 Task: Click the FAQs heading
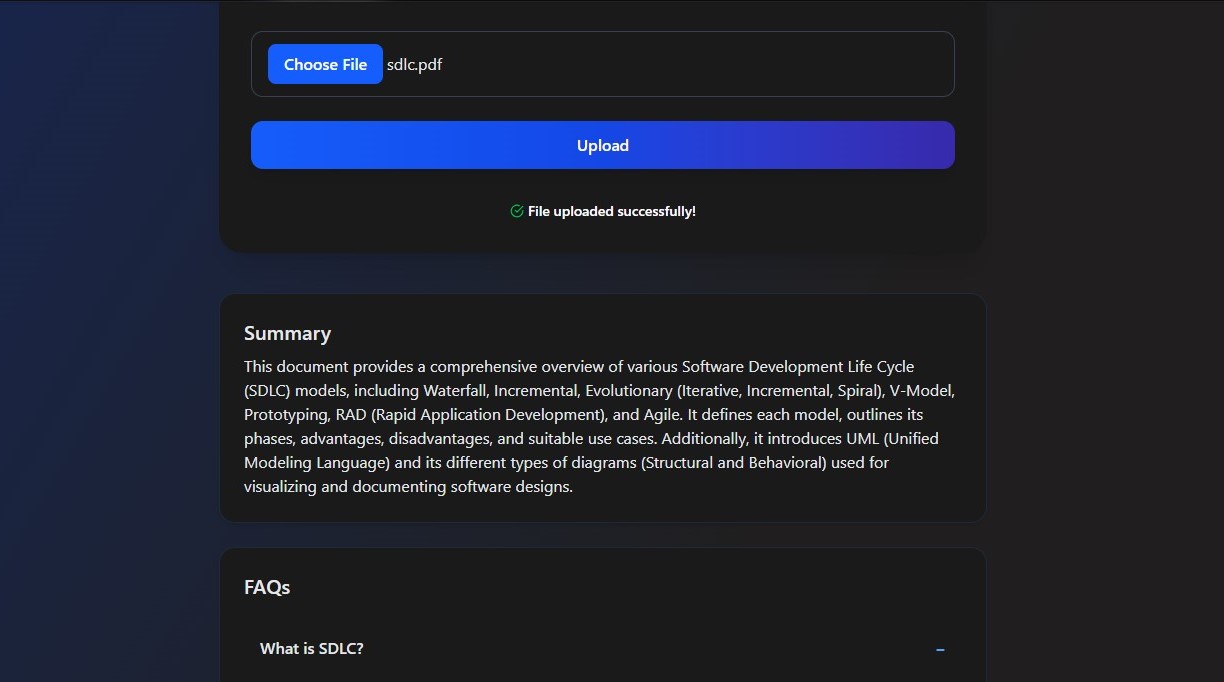pyautogui.click(x=267, y=587)
